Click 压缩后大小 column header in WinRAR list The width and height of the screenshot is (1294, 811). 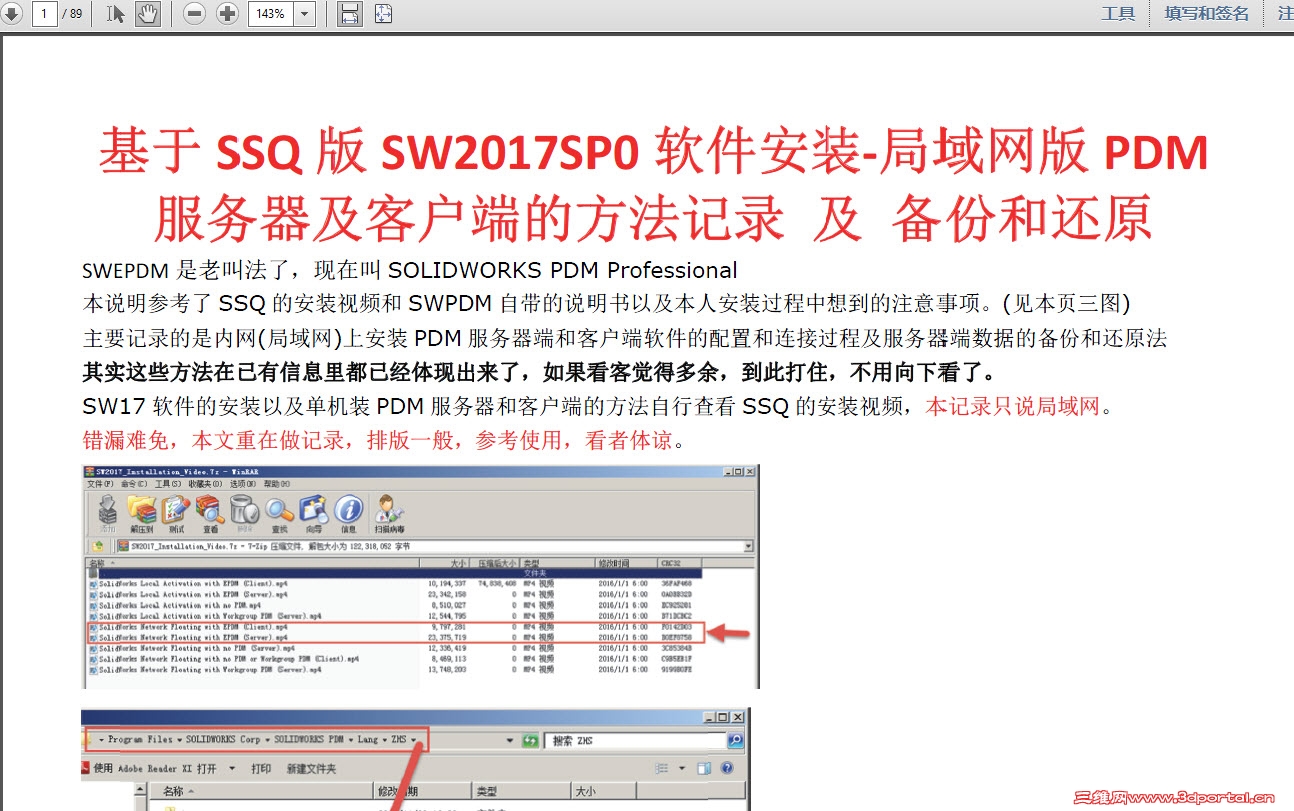[x=496, y=563]
